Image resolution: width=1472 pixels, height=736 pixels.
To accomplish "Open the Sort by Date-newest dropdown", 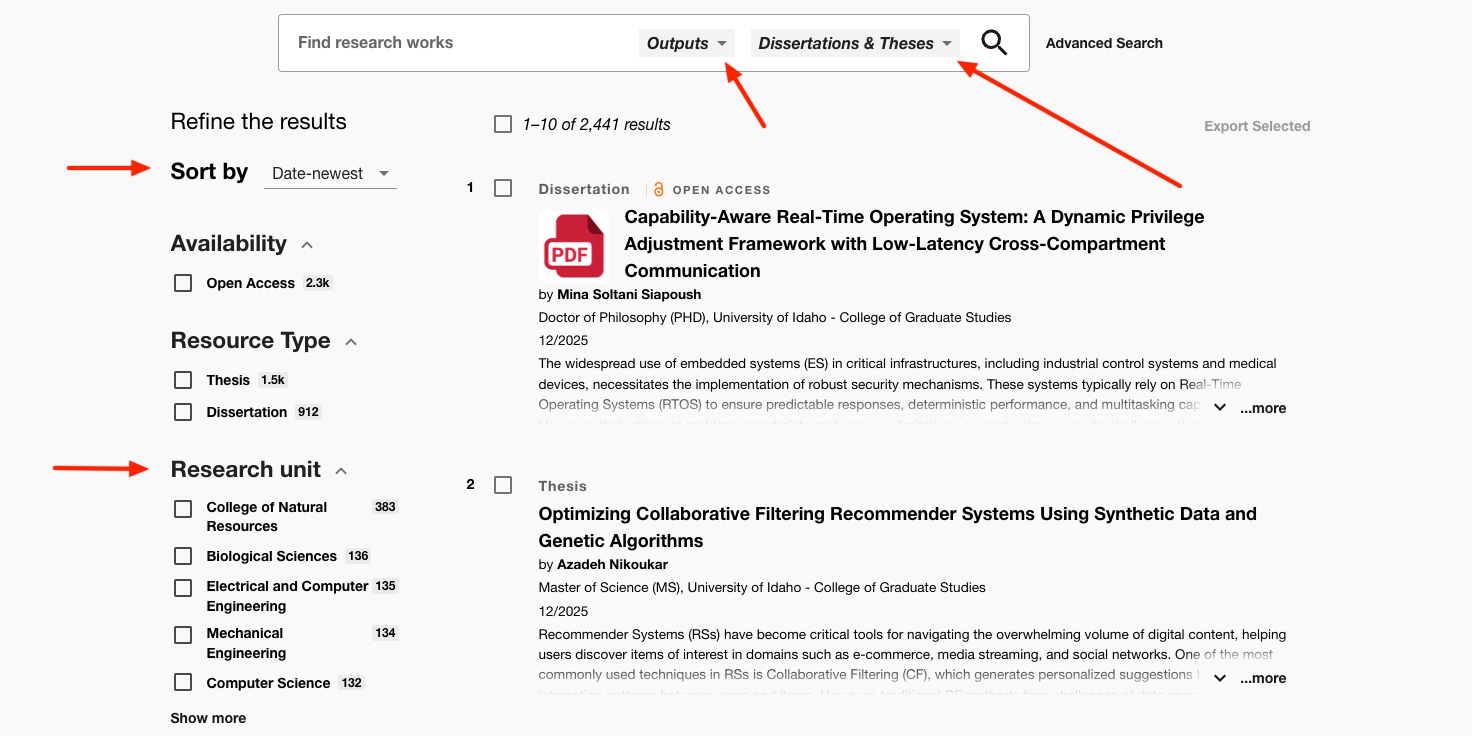I will [330, 174].
